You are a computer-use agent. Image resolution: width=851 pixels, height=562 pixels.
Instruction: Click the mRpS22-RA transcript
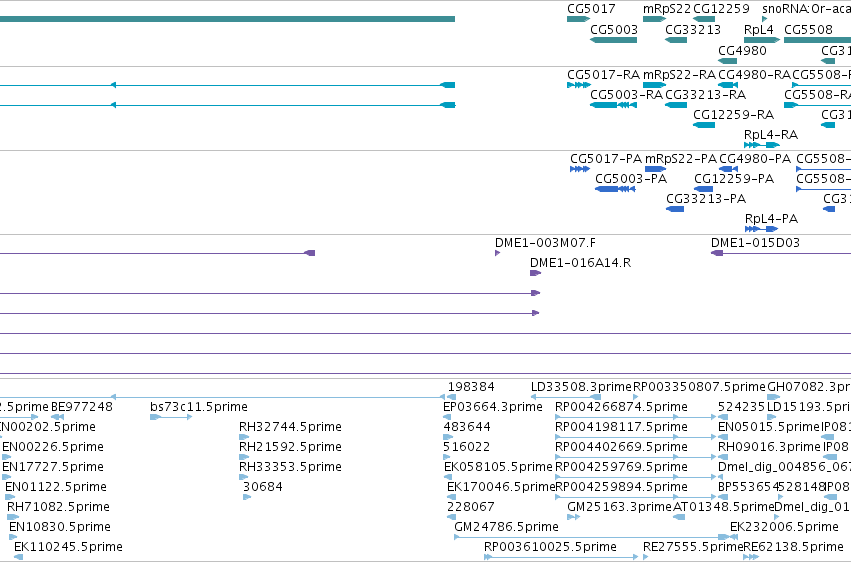[655, 85]
